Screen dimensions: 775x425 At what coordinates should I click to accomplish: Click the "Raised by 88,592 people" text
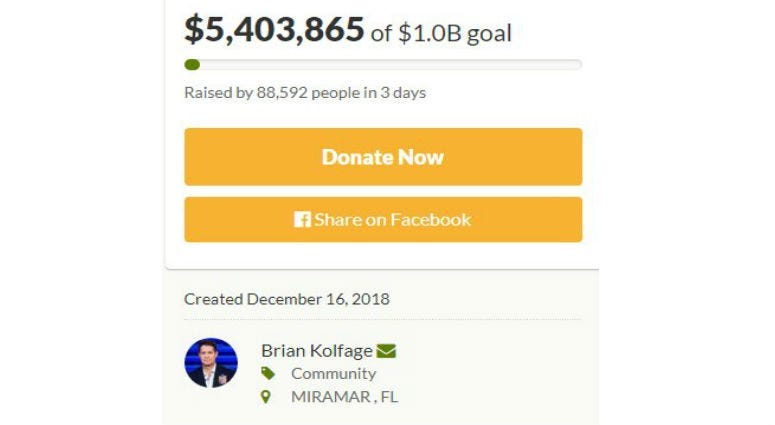[x=265, y=93]
